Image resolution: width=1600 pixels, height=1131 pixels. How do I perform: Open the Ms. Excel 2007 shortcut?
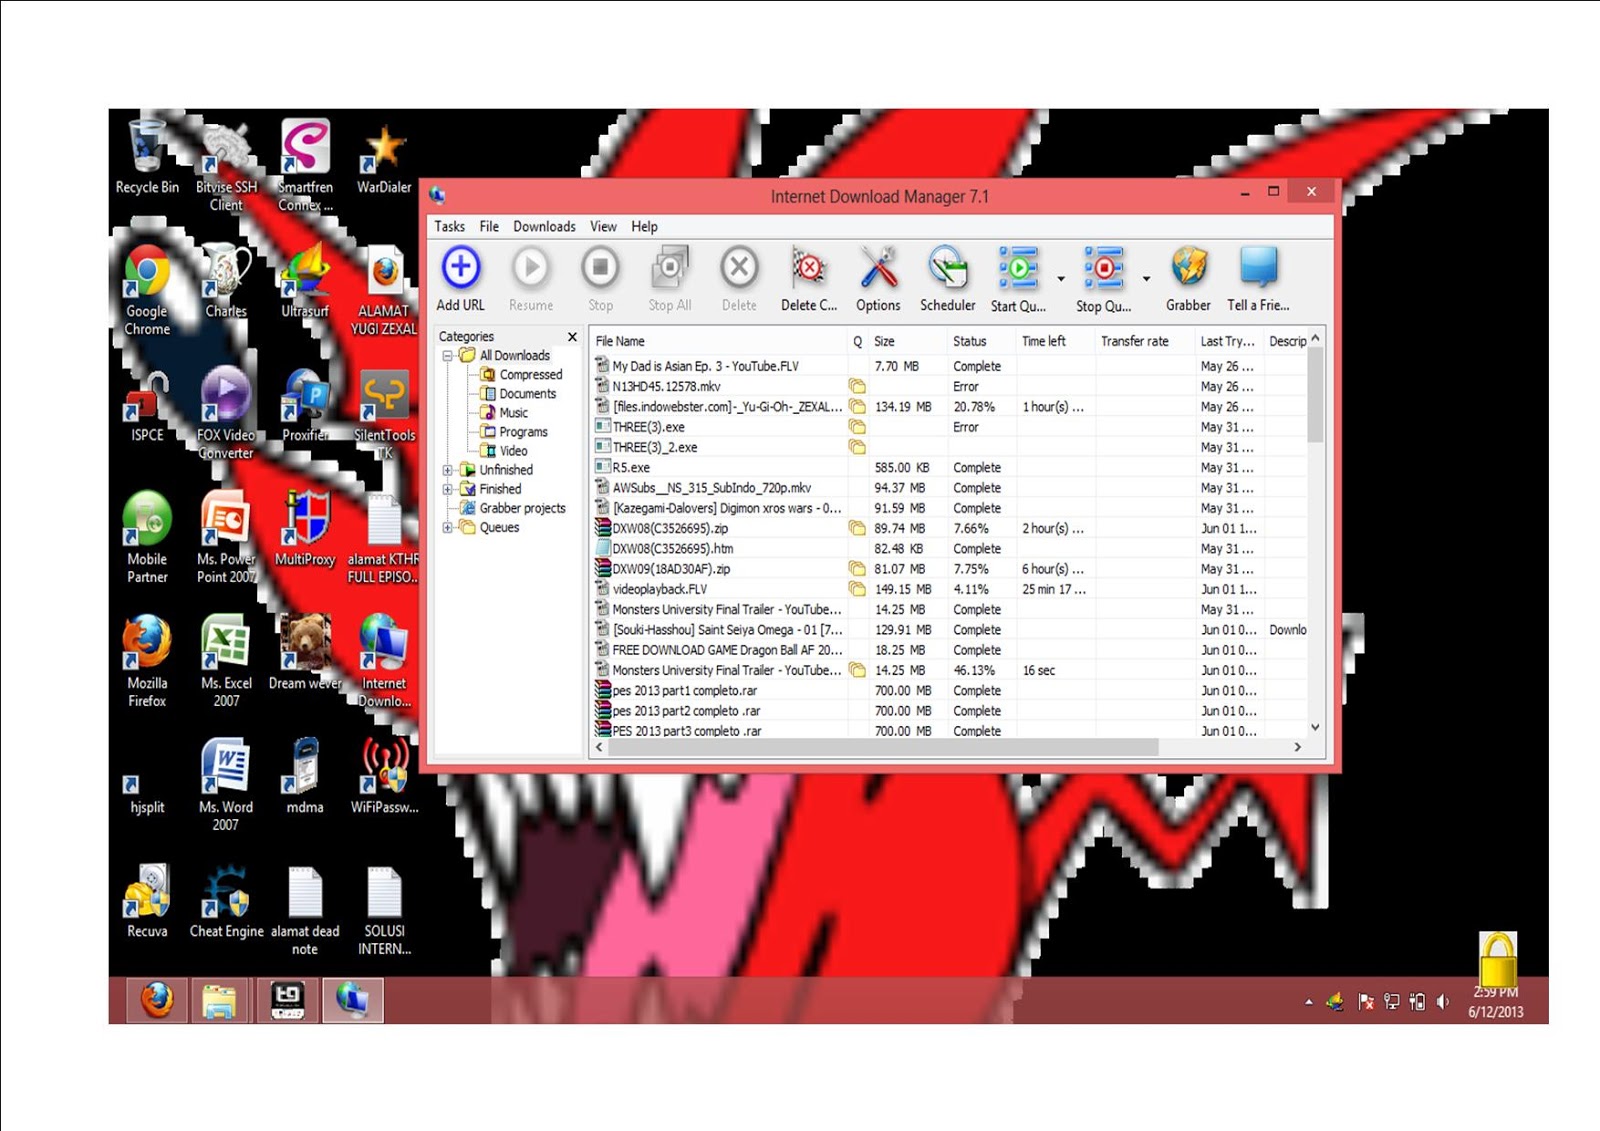(226, 662)
